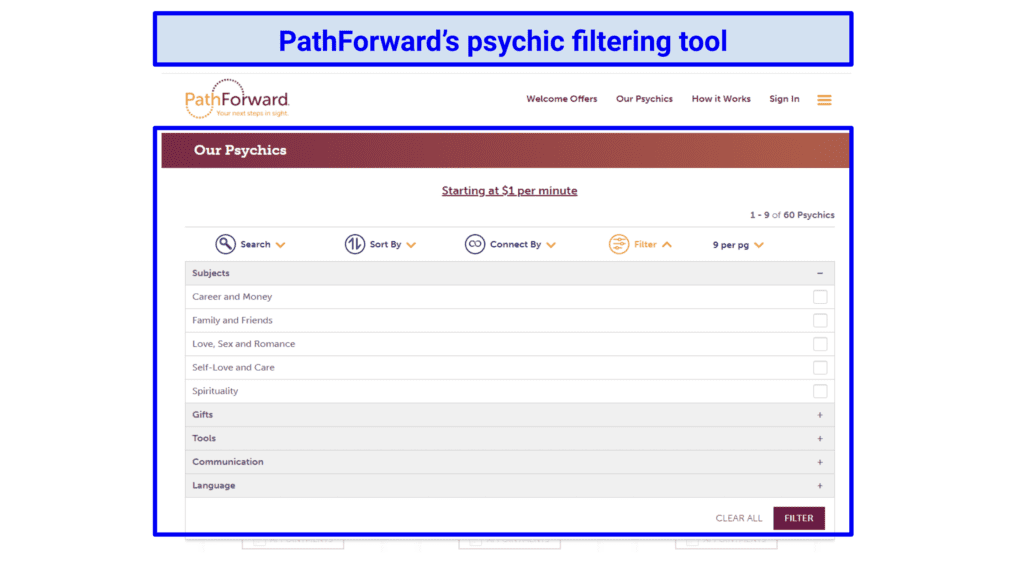Click the Career and Money label
Screen dimensions: 1024x576
click(x=232, y=296)
